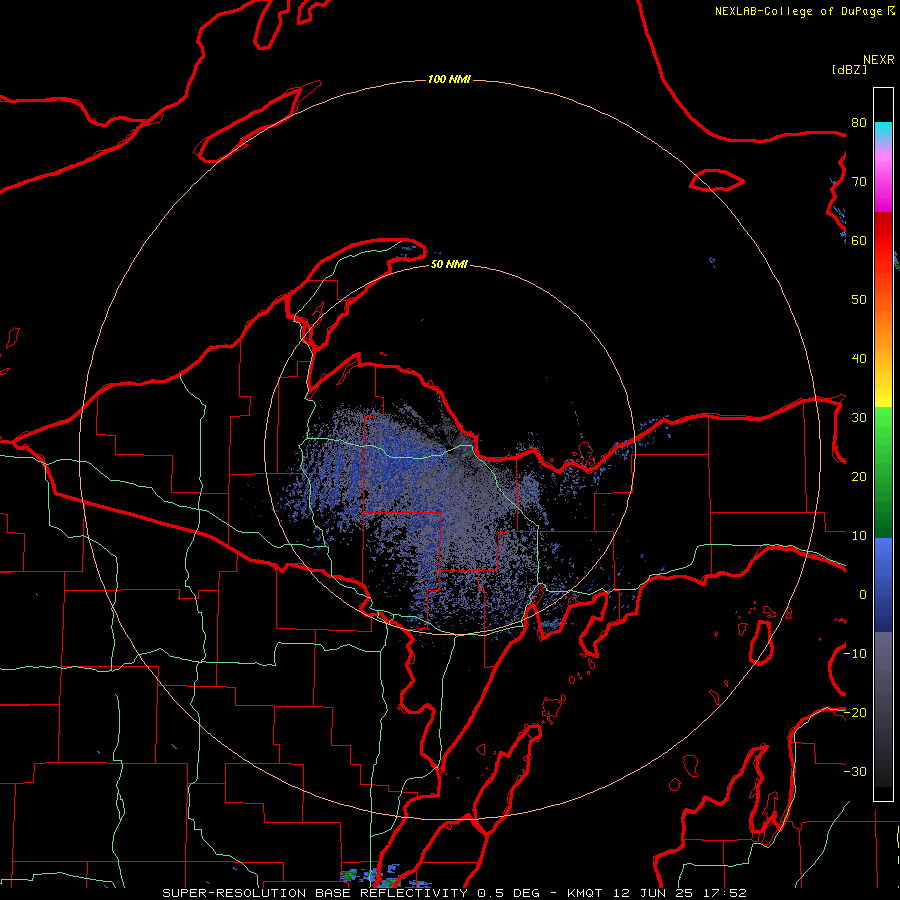Click the 12 JUN 25 date in caption

pyautogui.click(x=655, y=893)
